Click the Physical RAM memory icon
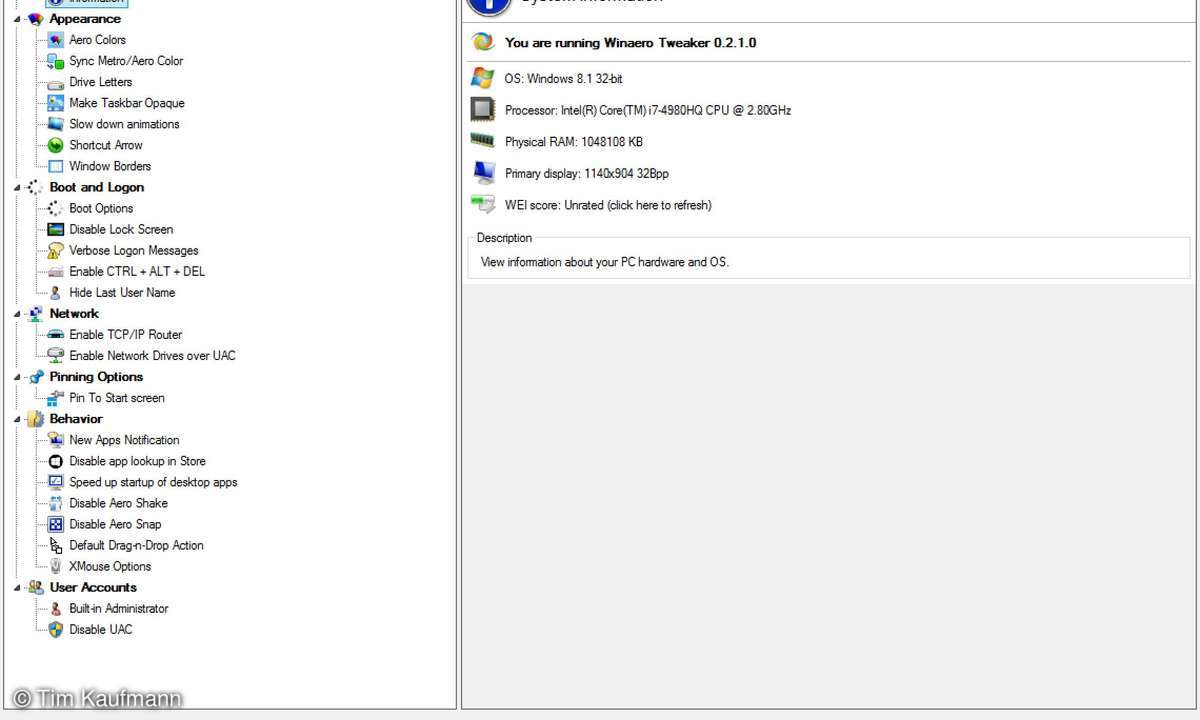Viewport: 1200px width, 720px height. click(x=483, y=141)
